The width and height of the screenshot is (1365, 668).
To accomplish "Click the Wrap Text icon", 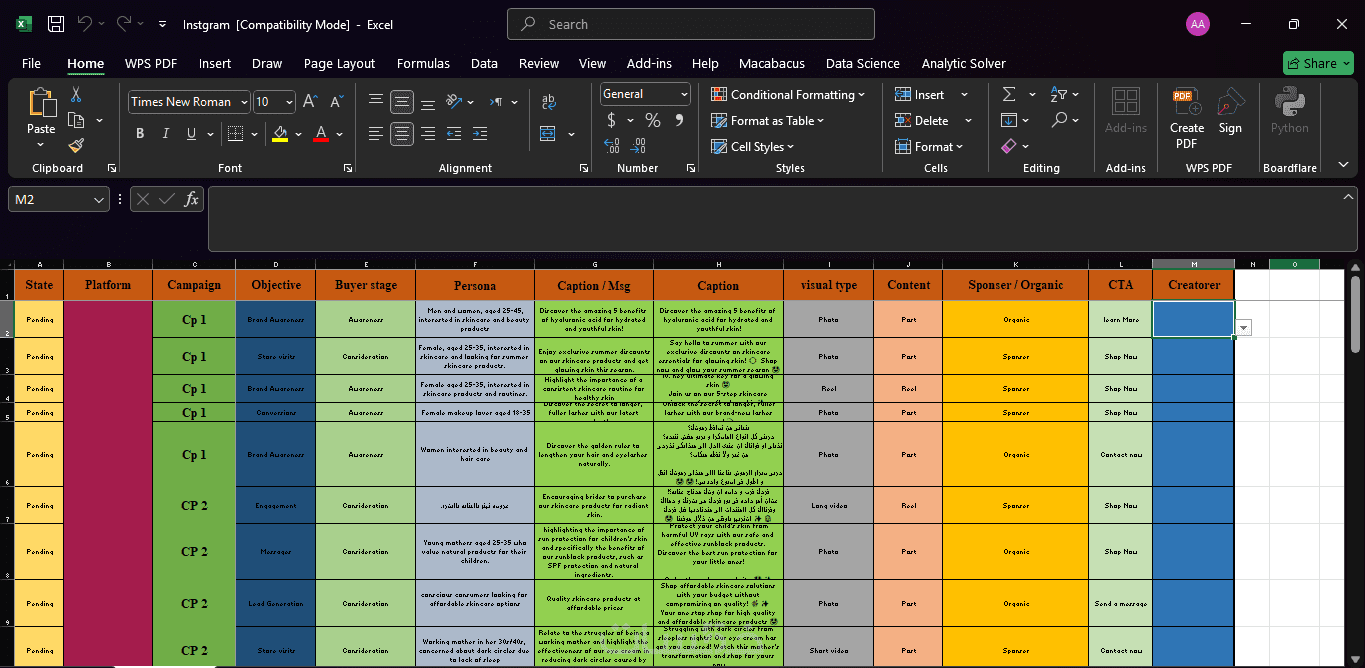I will coord(548,102).
